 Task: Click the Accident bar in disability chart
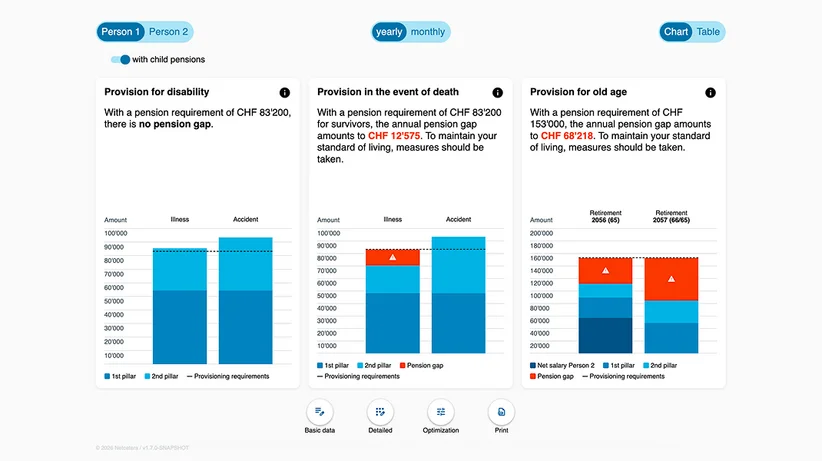click(x=245, y=301)
